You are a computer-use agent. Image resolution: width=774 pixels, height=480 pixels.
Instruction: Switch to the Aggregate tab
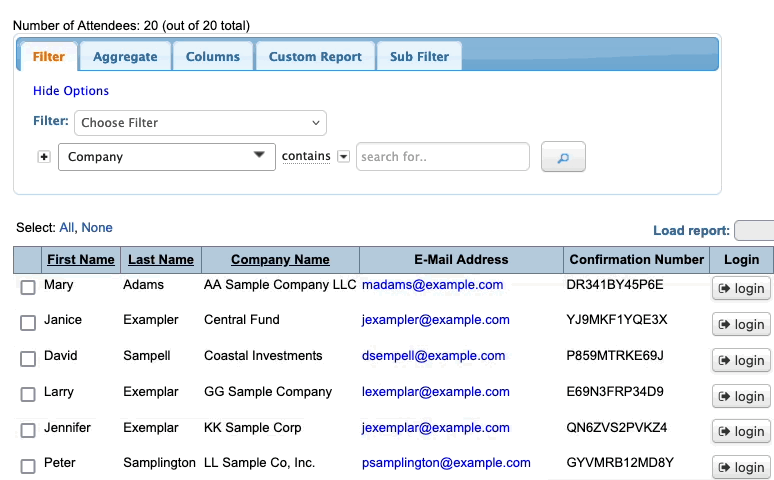[125, 57]
